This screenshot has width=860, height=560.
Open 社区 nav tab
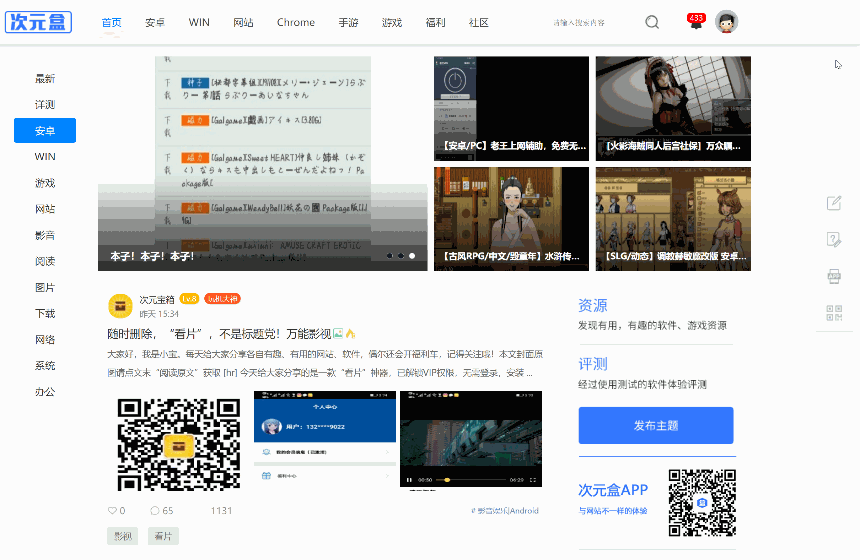[x=479, y=22]
